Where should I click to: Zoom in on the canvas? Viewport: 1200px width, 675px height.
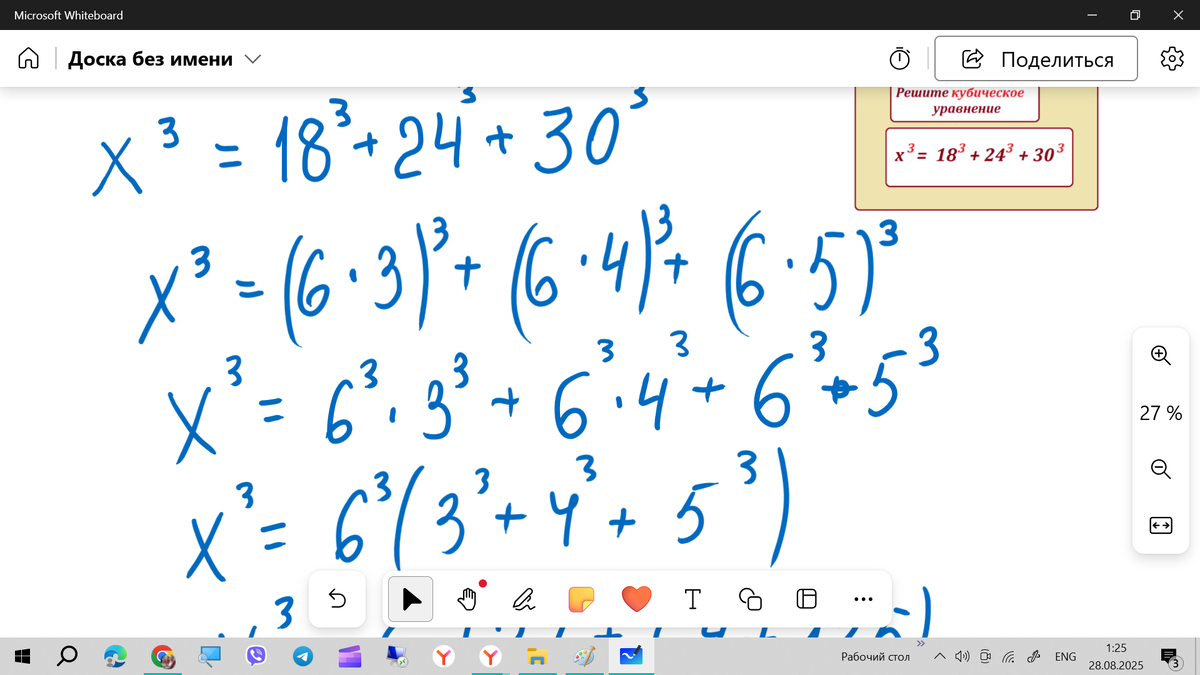click(1160, 355)
